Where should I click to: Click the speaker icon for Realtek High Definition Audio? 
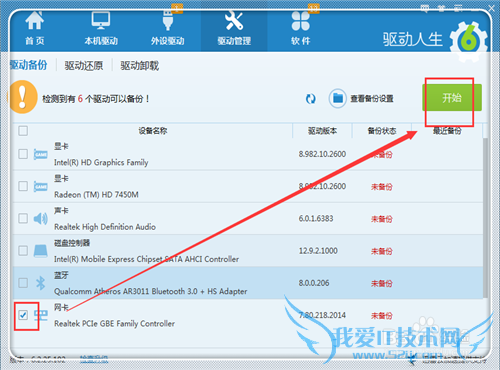coord(41,219)
